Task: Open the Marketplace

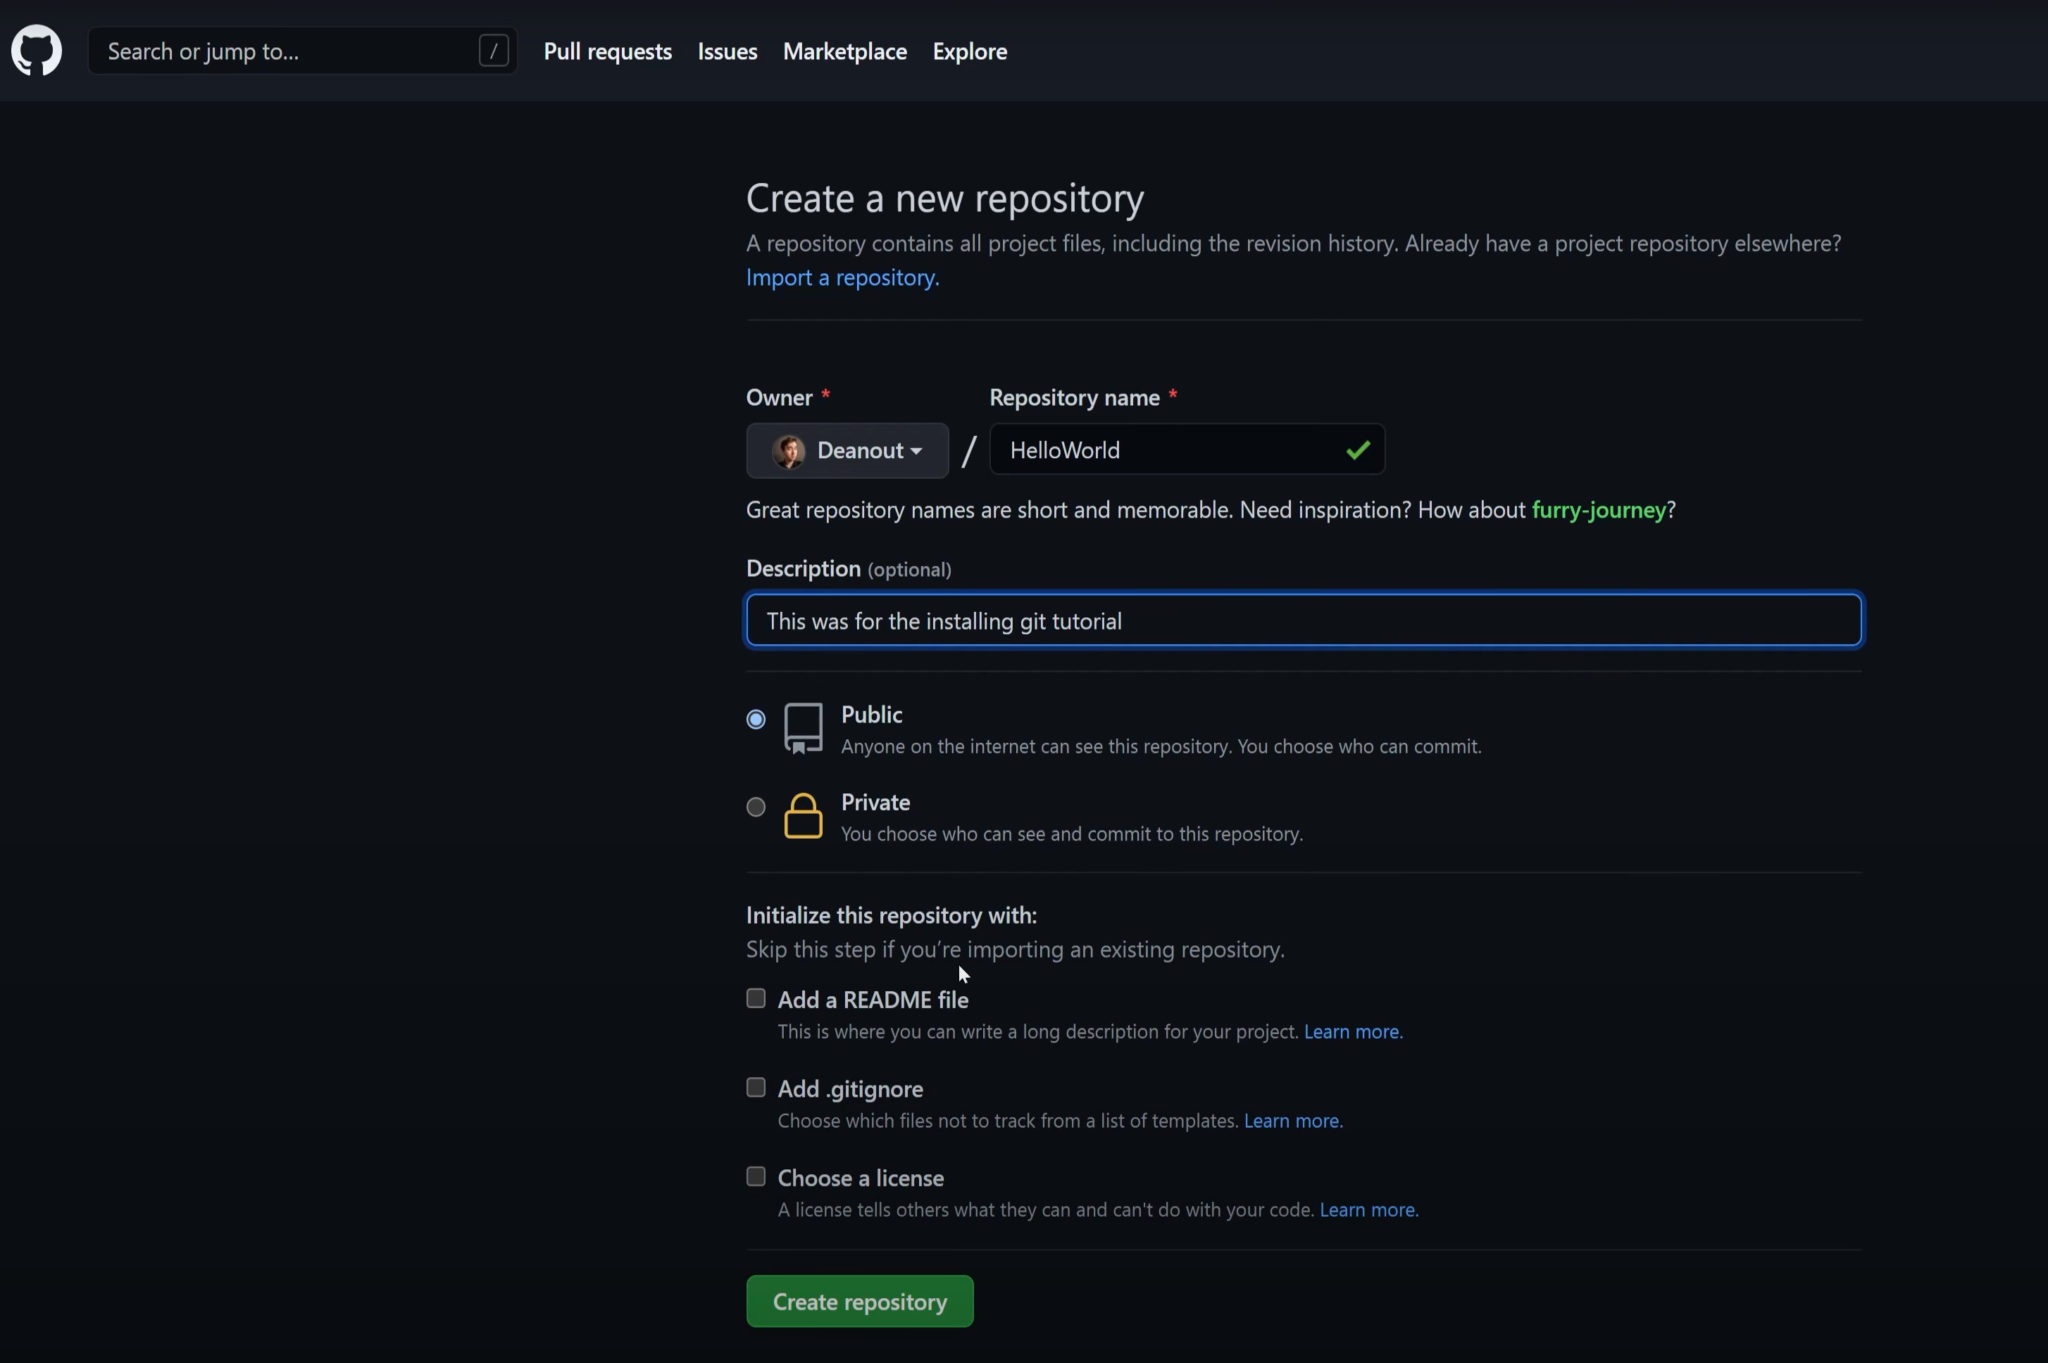Action: click(845, 50)
